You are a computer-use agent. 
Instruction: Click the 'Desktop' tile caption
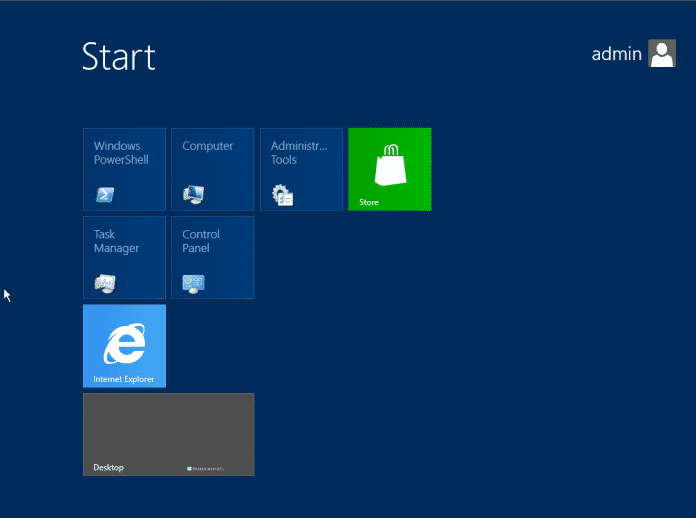coord(108,467)
